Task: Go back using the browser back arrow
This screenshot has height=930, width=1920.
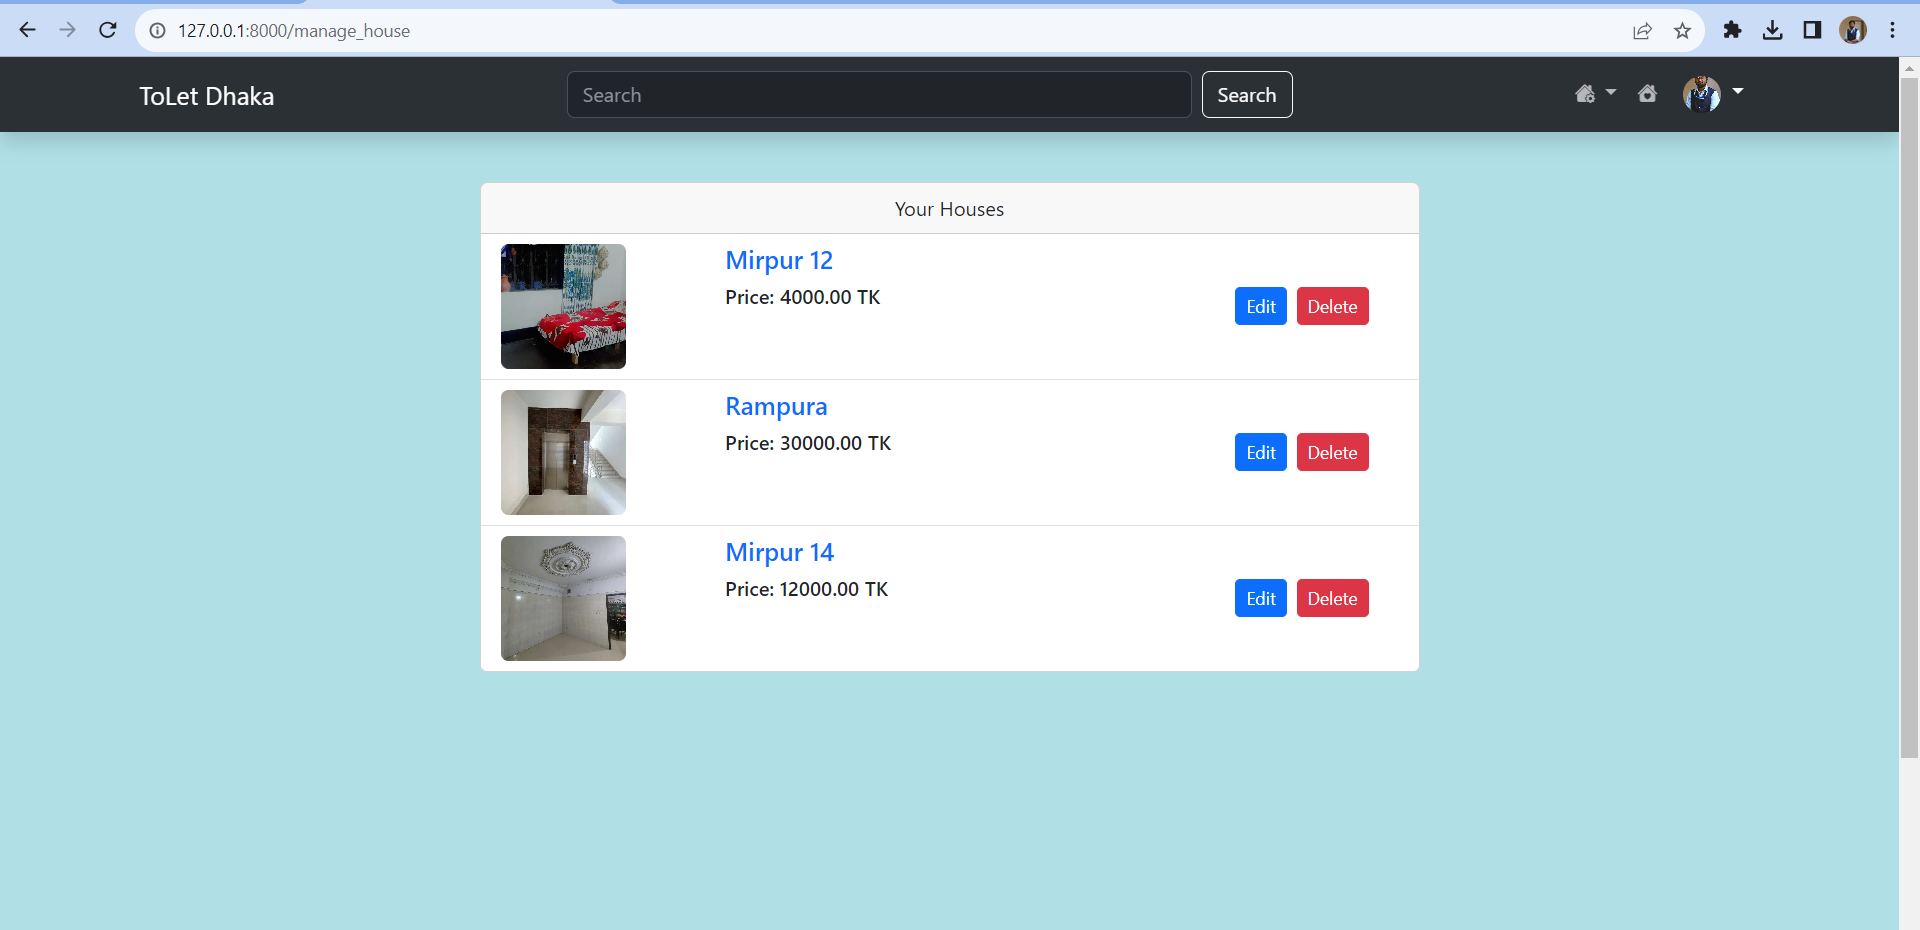Action: click(x=27, y=30)
